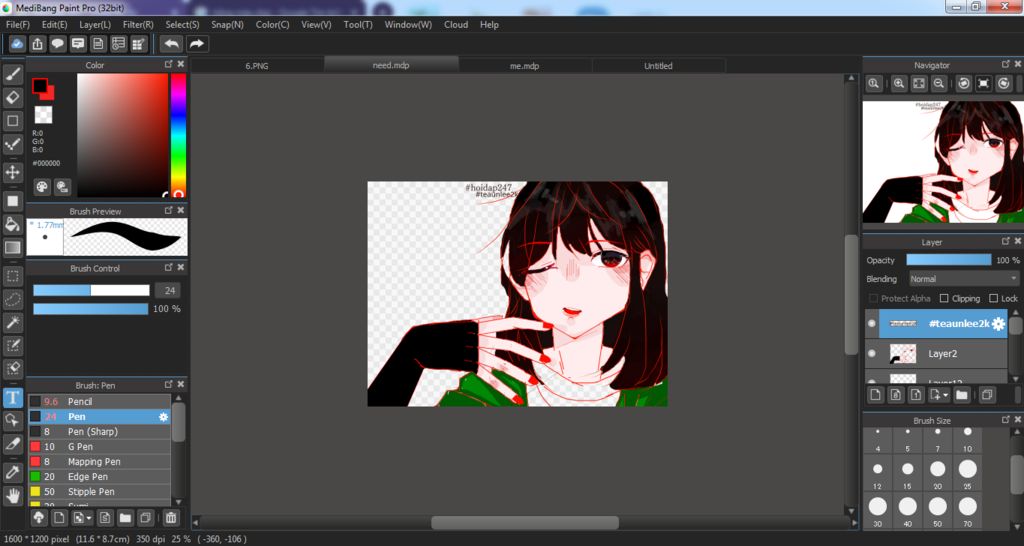Image resolution: width=1024 pixels, height=546 pixels.
Task: Select the Pencil brush
Action: click(99, 402)
